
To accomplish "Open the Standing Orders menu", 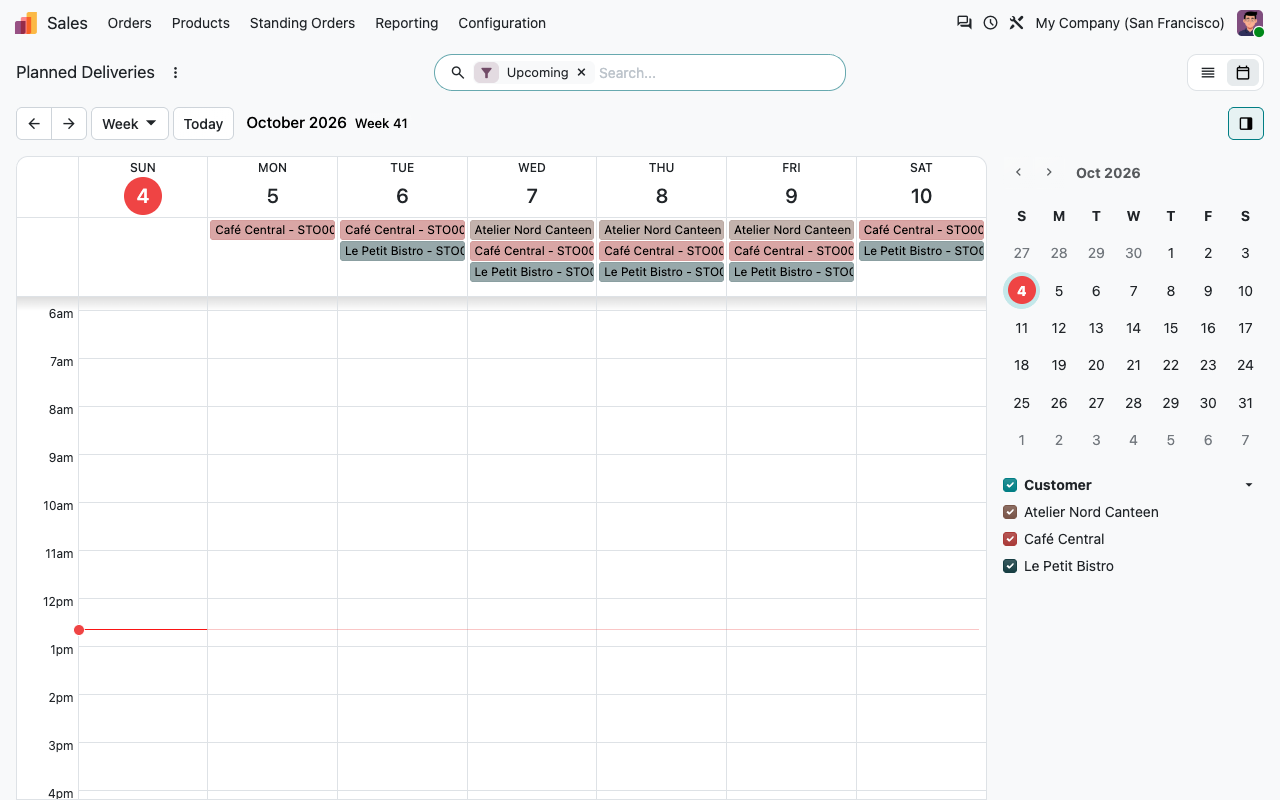I will [302, 23].
